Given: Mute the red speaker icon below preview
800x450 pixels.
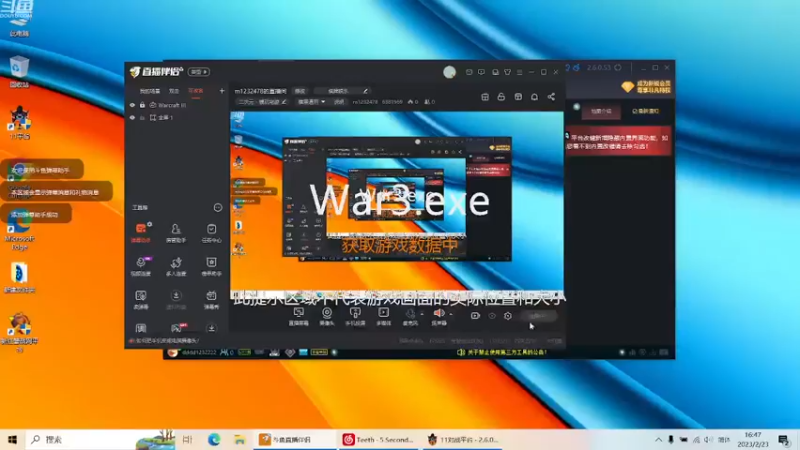Looking at the screenshot, I should 438,315.
